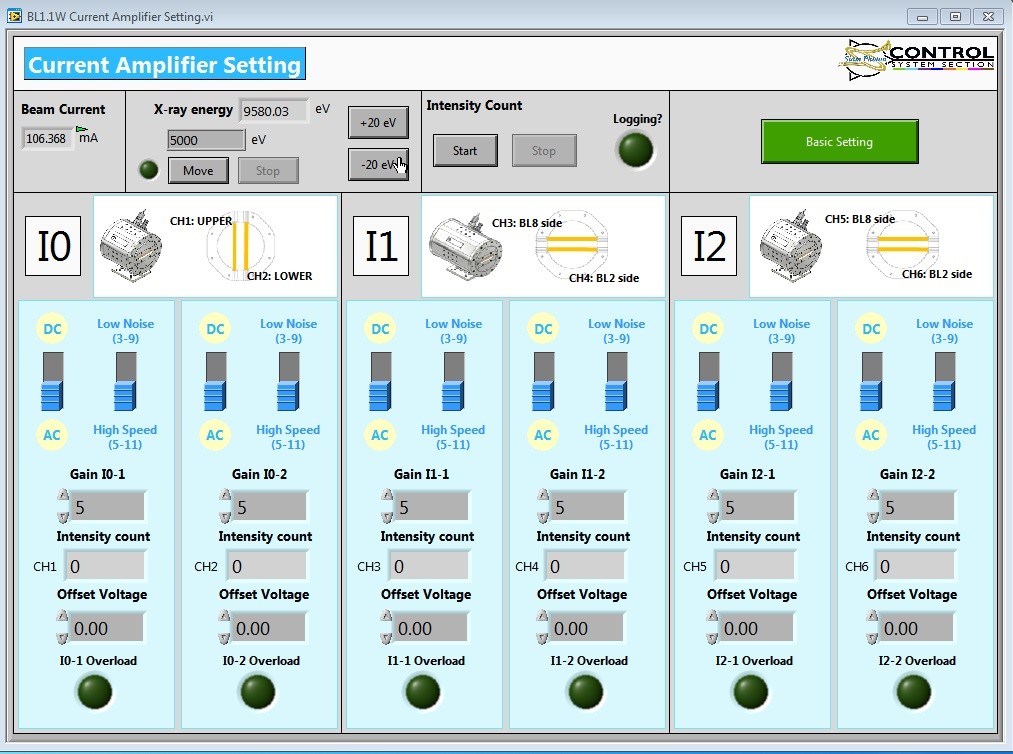This screenshot has width=1013, height=754.
Task: Decrease I0-2 Offset Voltage with down arrow
Action: point(224,638)
